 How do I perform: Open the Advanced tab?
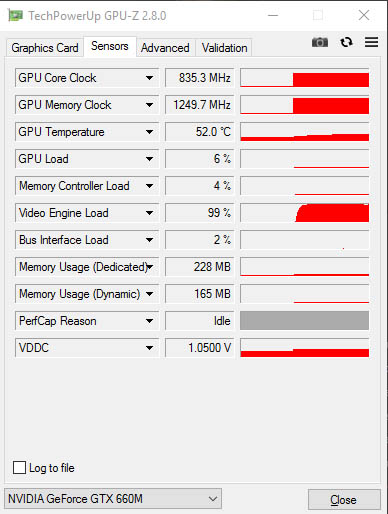click(165, 48)
